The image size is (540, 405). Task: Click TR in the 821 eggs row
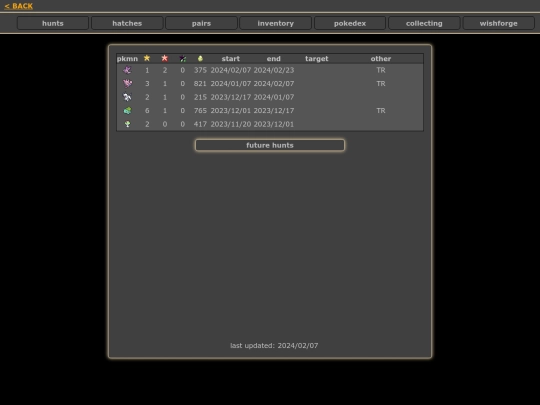(x=381, y=84)
